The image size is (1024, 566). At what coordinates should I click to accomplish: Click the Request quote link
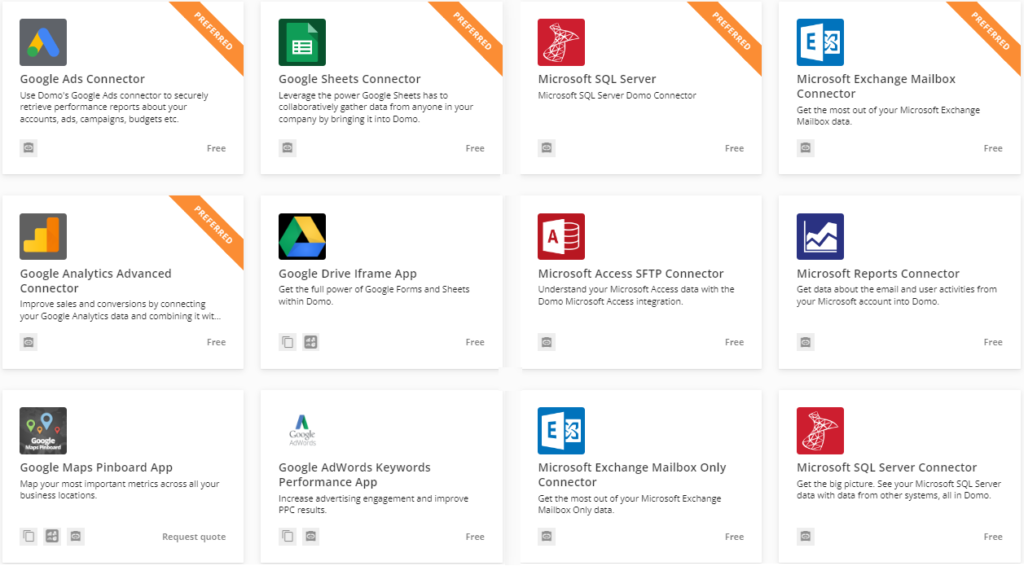point(194,537)
